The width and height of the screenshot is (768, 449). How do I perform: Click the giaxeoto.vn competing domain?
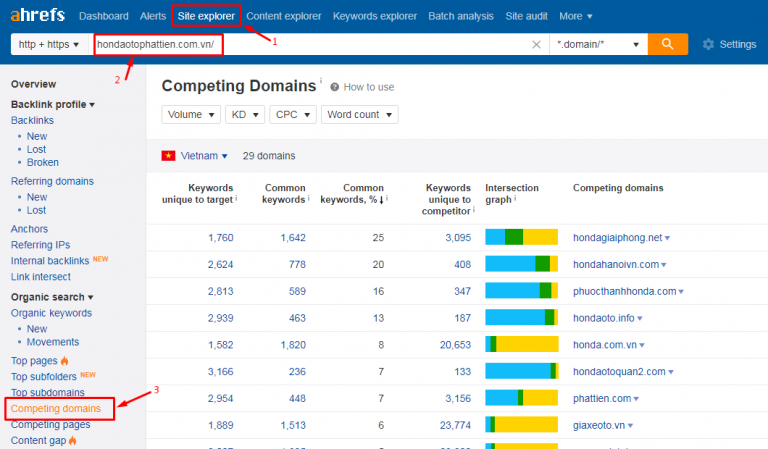tap(599, 425)
